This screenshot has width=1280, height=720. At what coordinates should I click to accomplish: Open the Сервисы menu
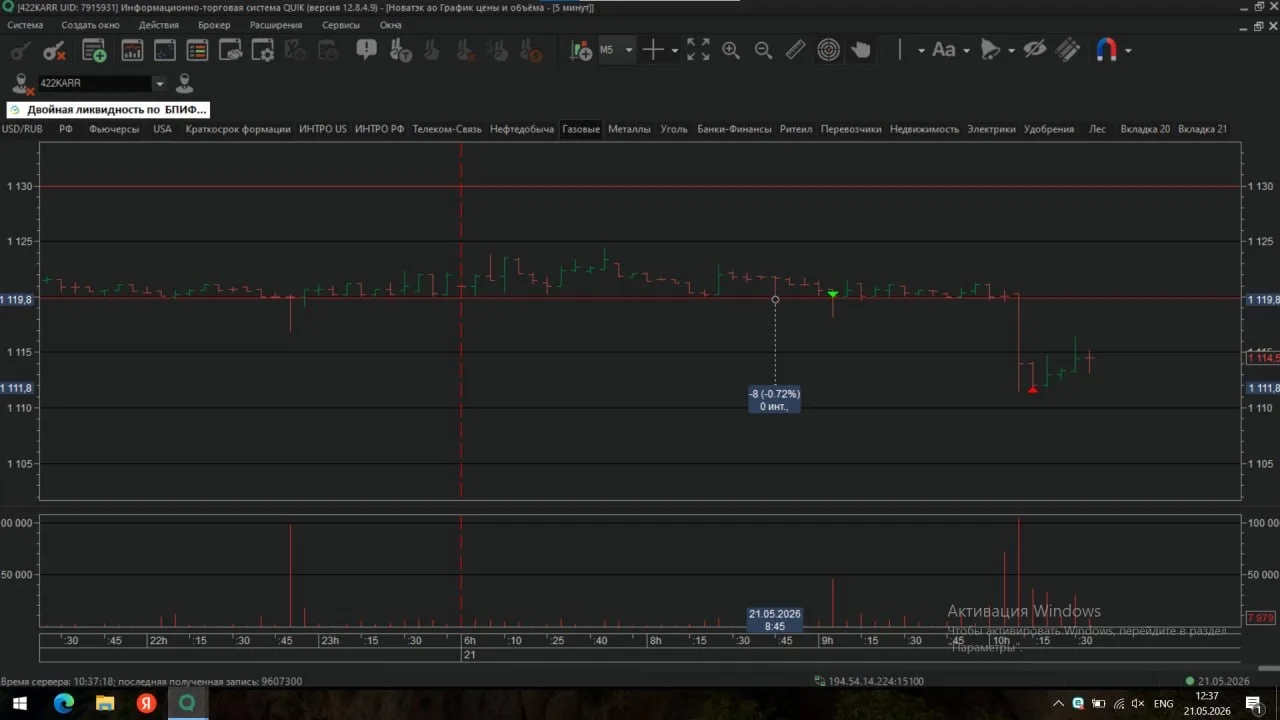(341, 25)
